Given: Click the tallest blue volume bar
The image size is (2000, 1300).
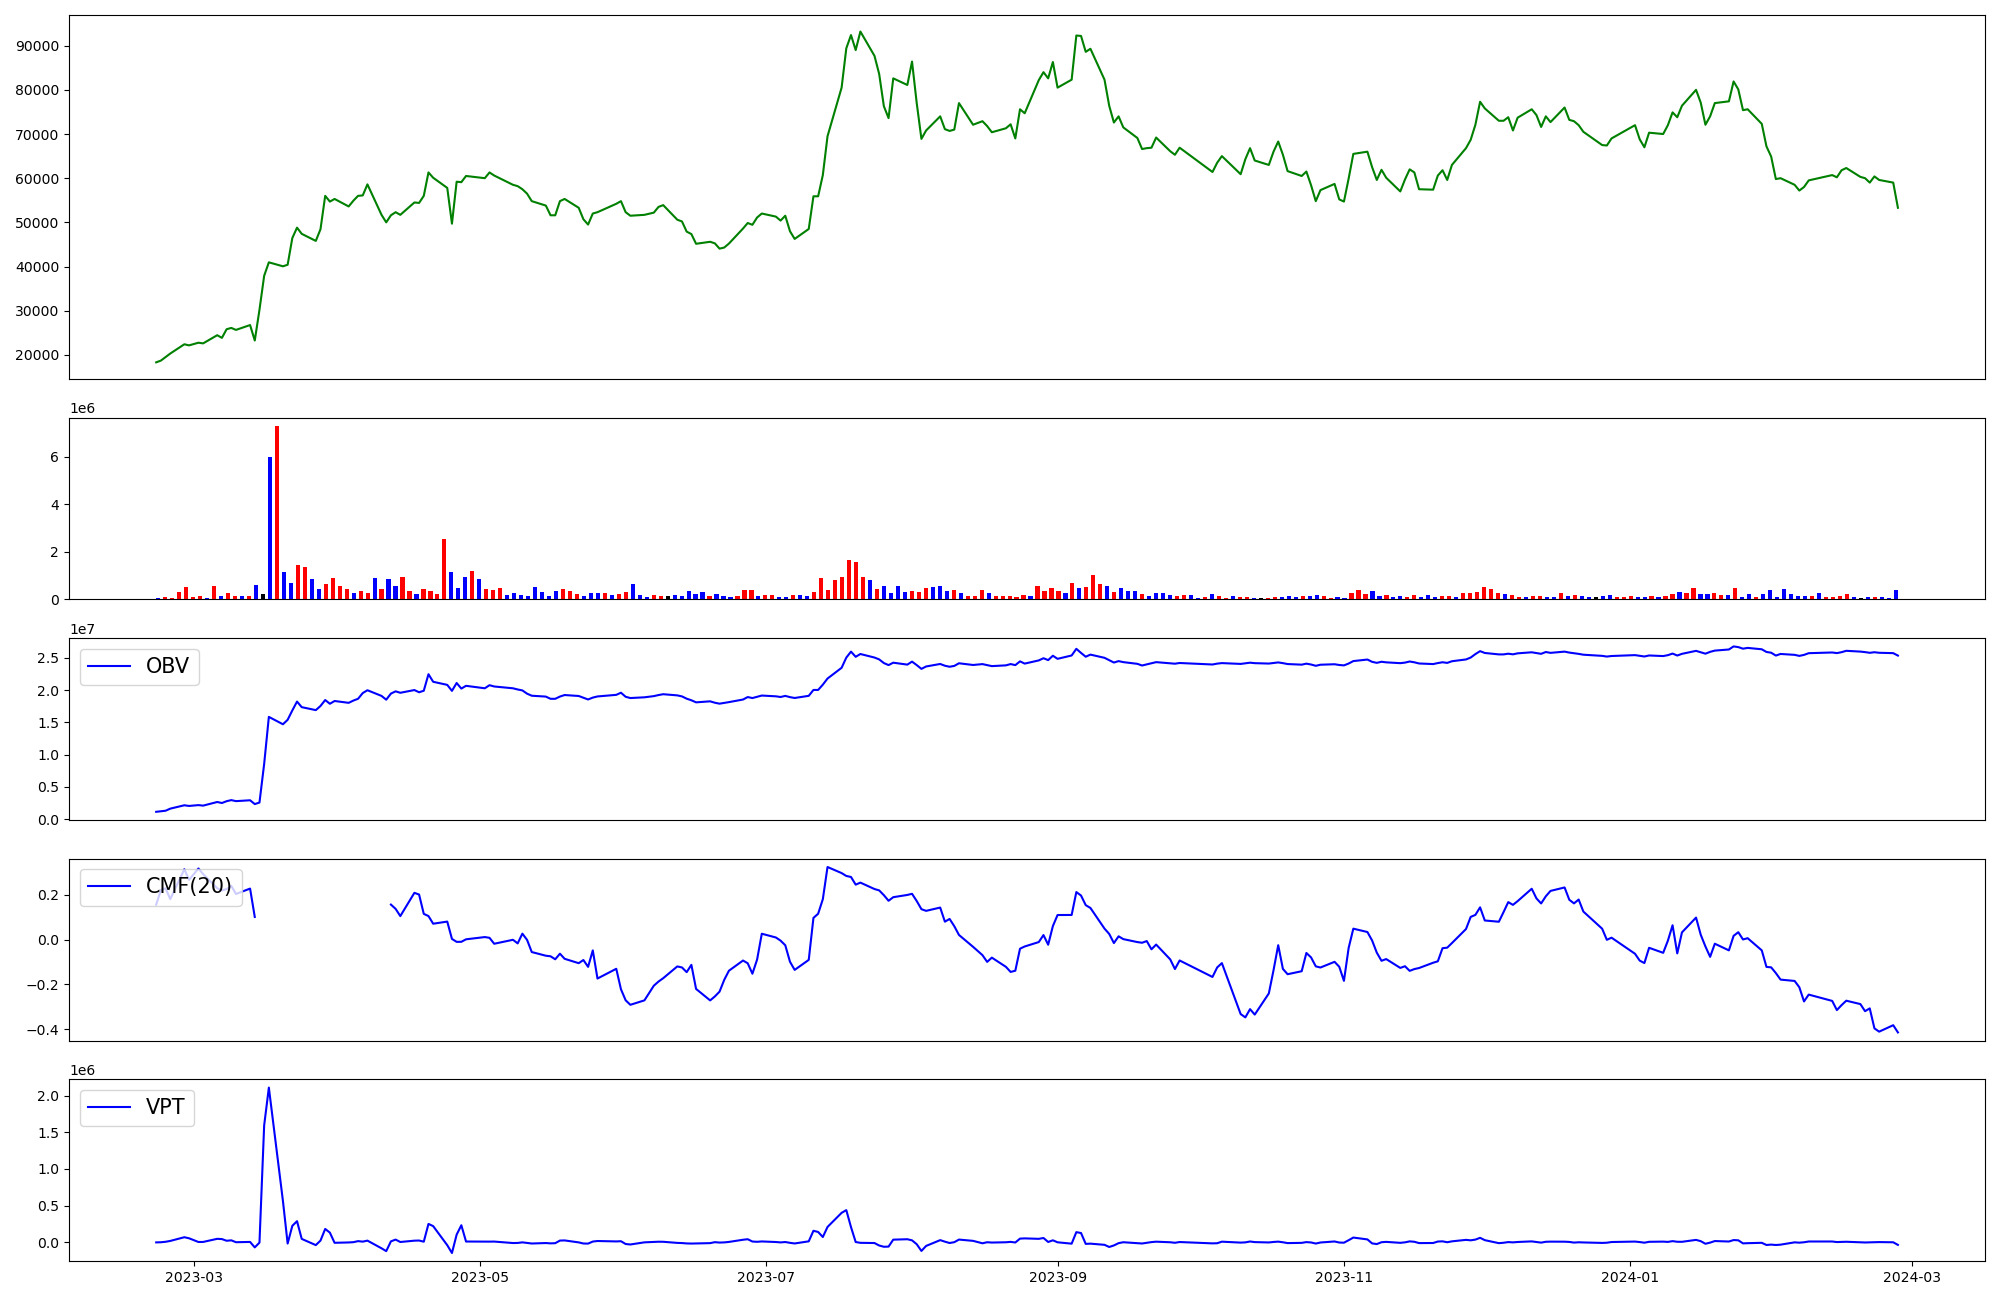Looking at the screenshot, I should point(270,530).
